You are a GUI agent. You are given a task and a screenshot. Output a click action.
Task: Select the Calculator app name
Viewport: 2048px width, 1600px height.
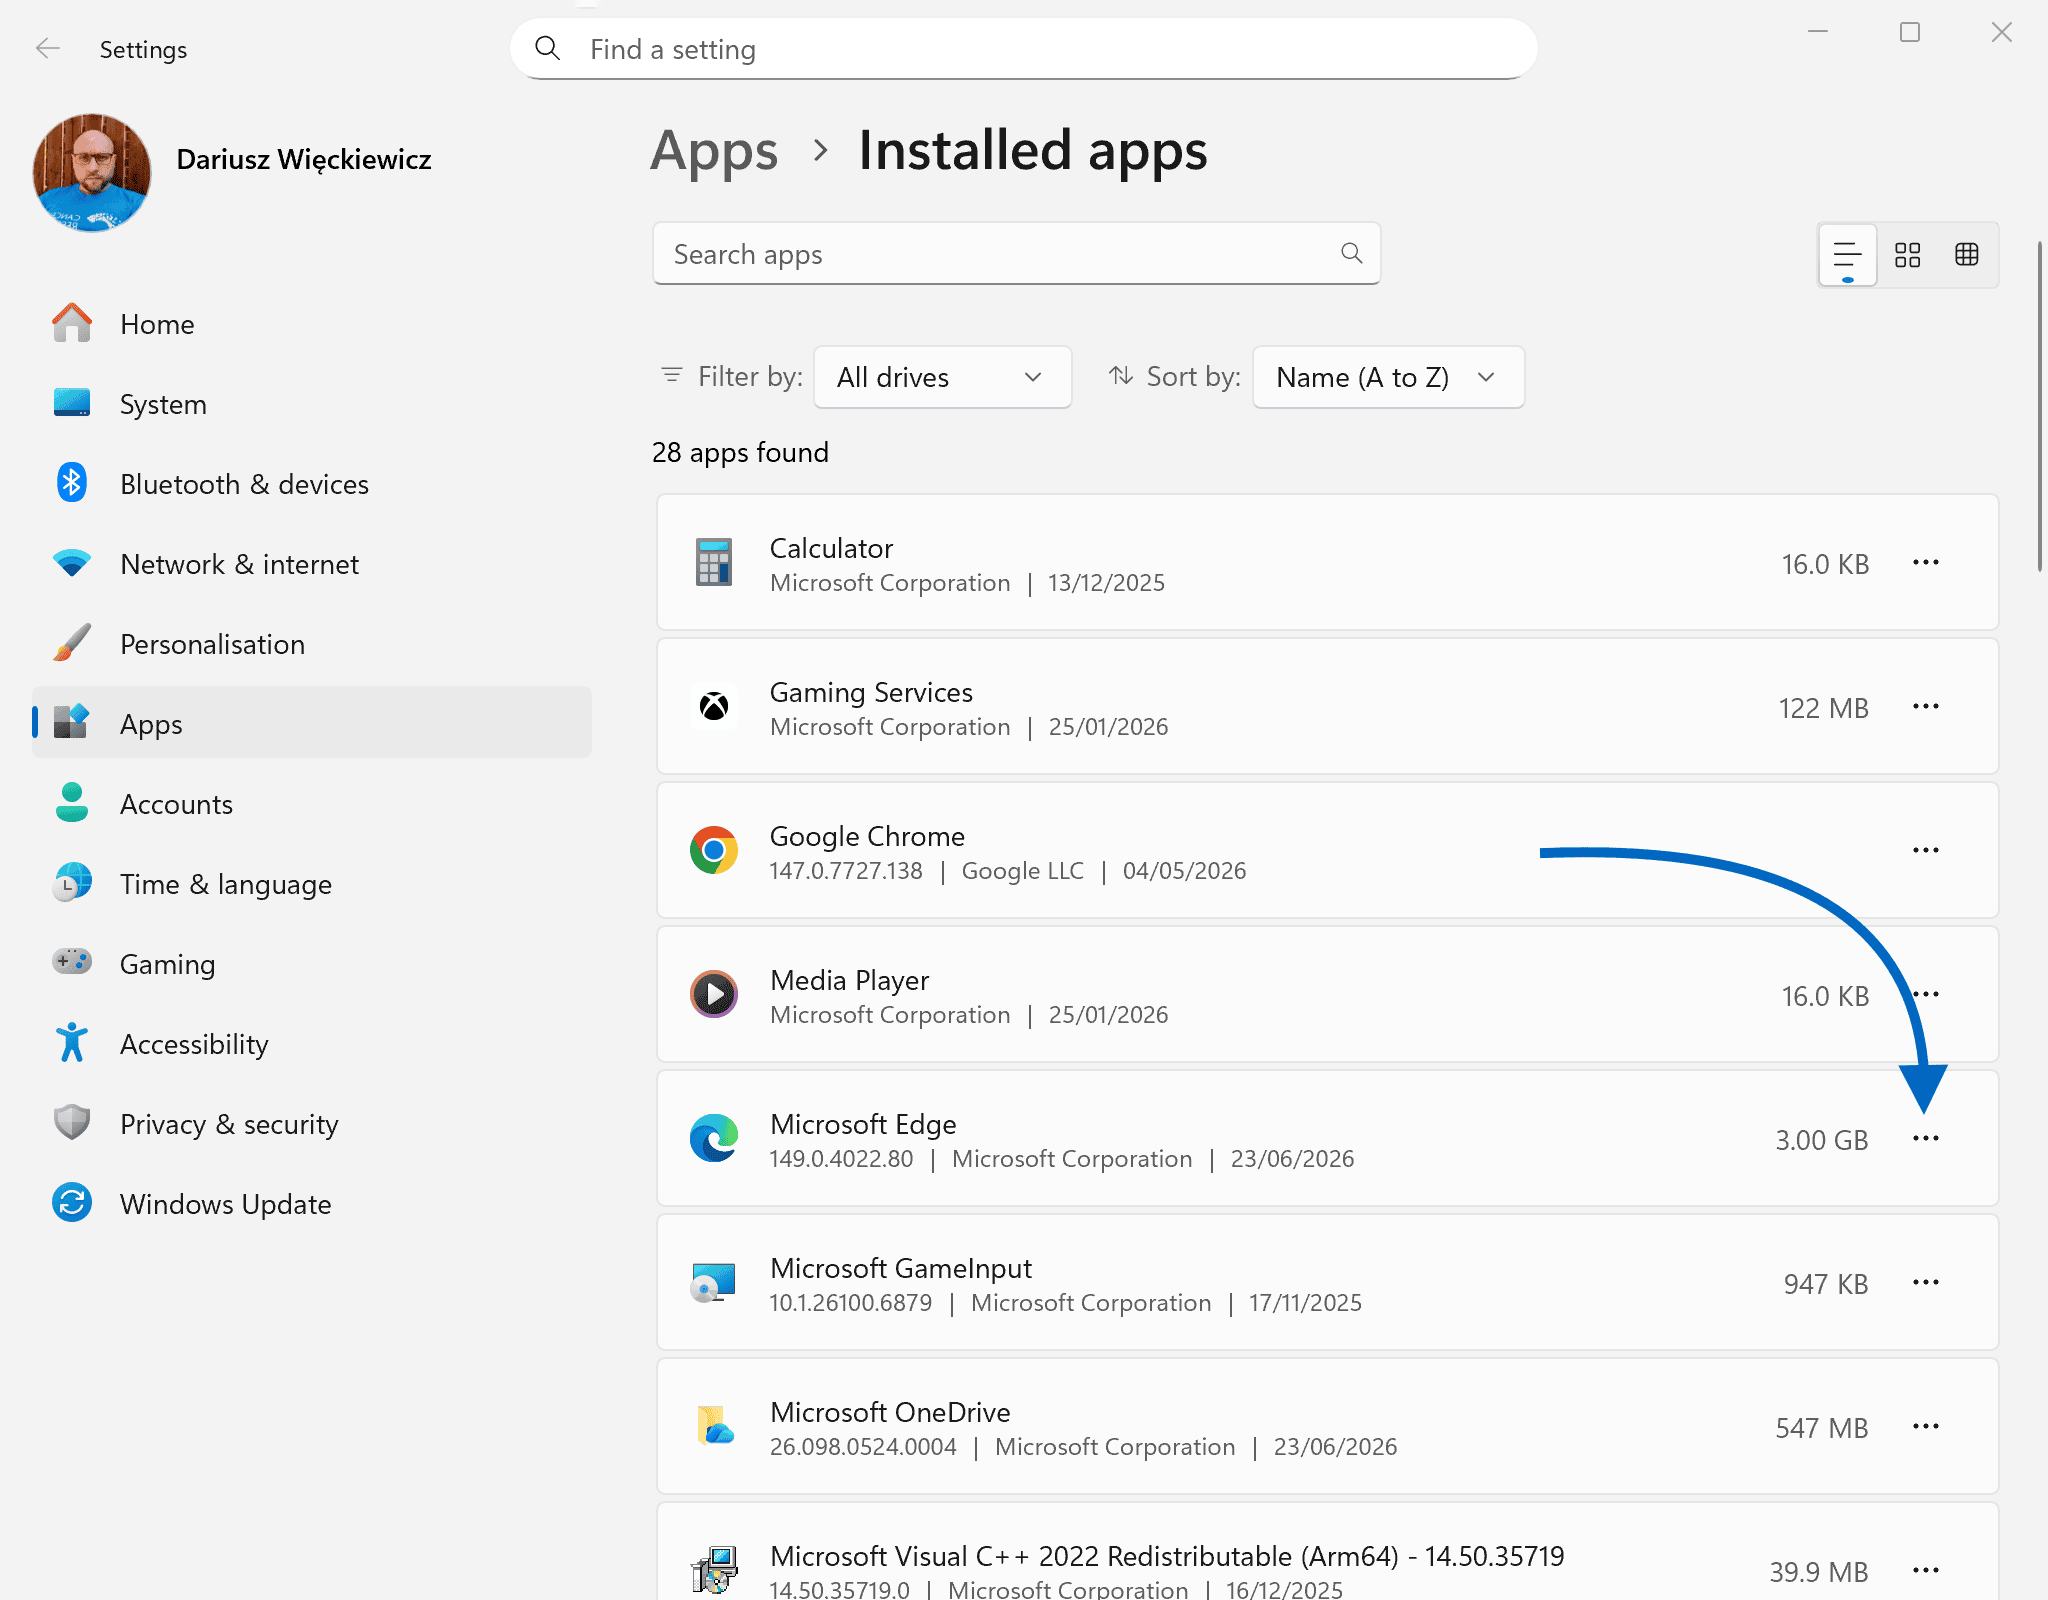pos(831,548)
